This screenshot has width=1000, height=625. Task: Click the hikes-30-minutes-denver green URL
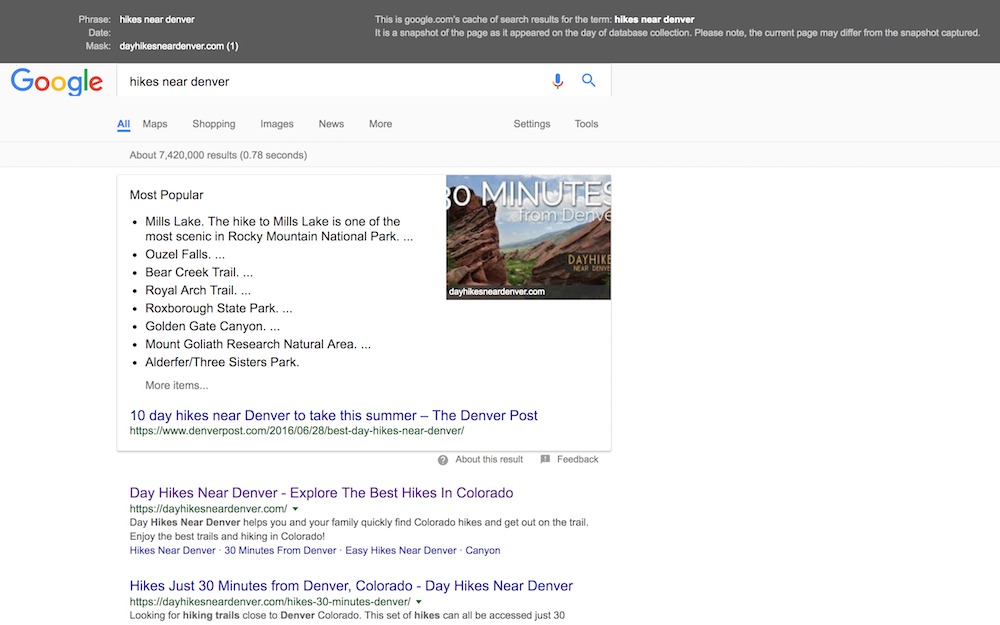(x=270, y=601)
